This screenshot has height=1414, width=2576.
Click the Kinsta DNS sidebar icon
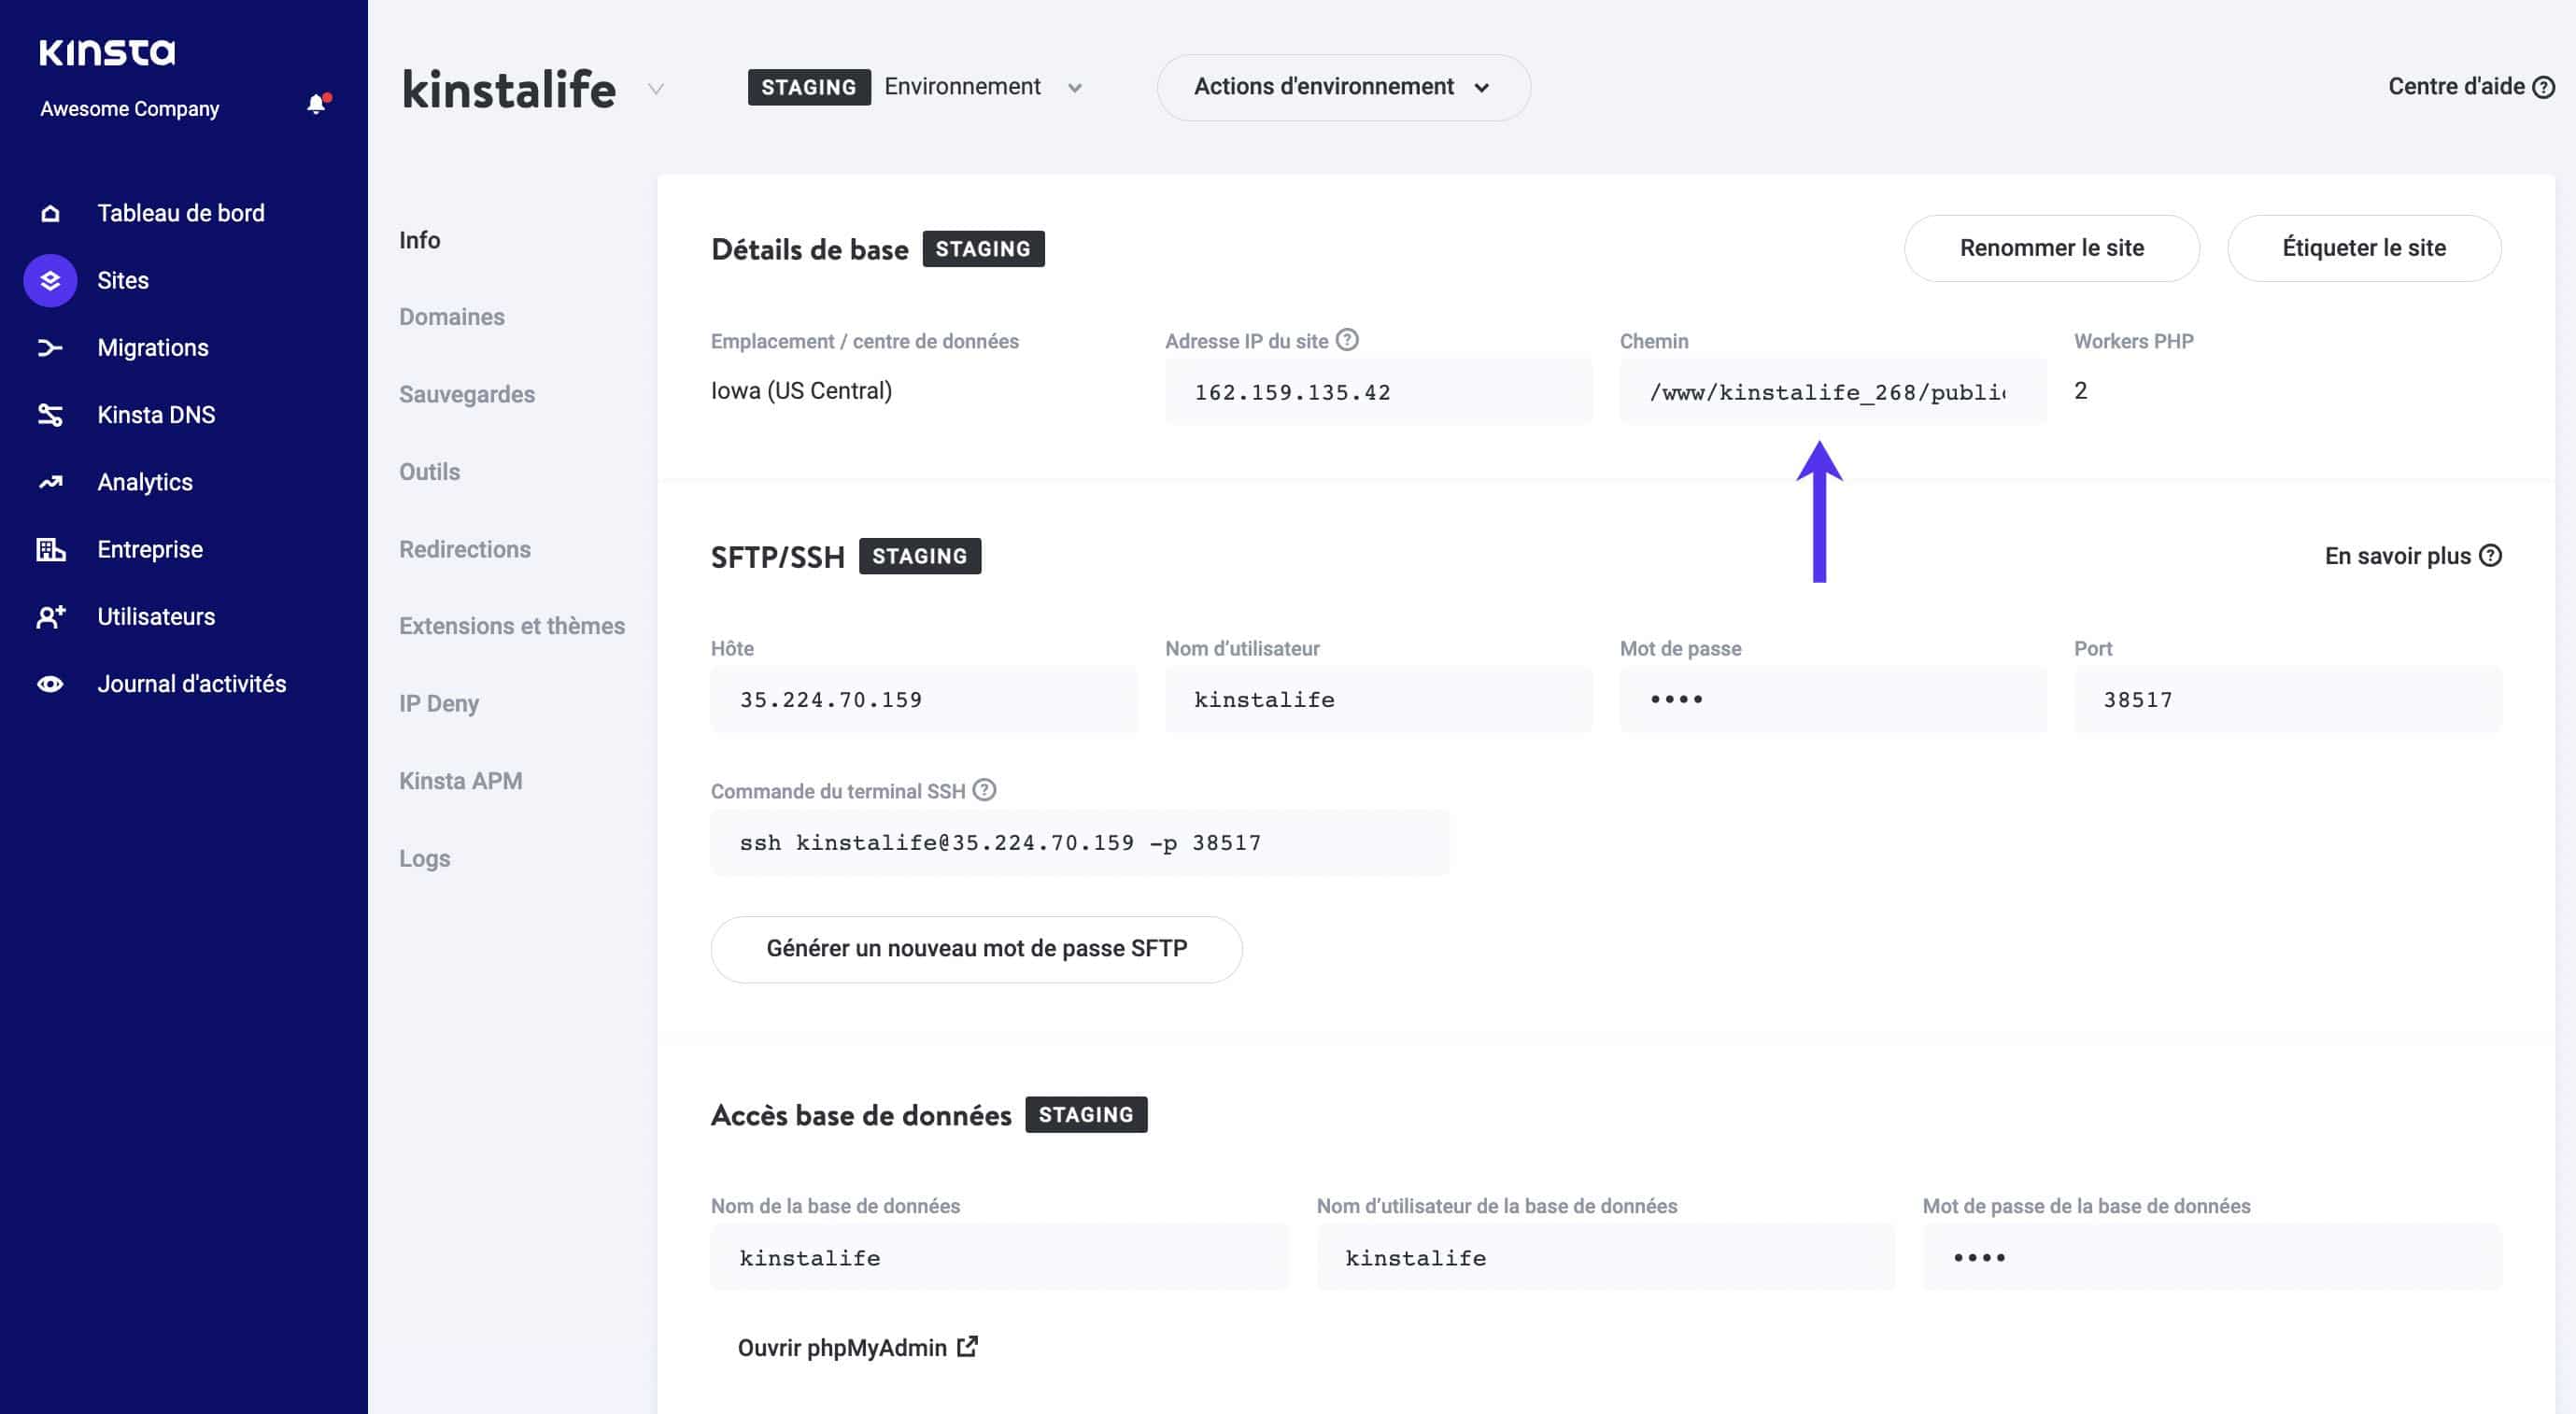[49, 415]
